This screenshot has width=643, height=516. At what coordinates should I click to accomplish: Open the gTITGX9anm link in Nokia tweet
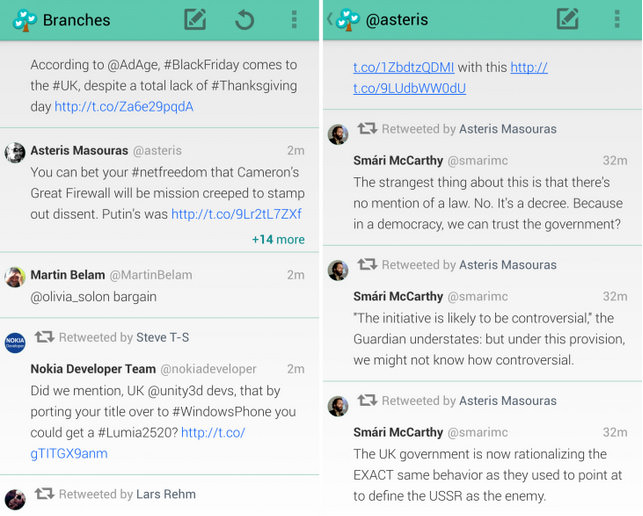point(69,453)
